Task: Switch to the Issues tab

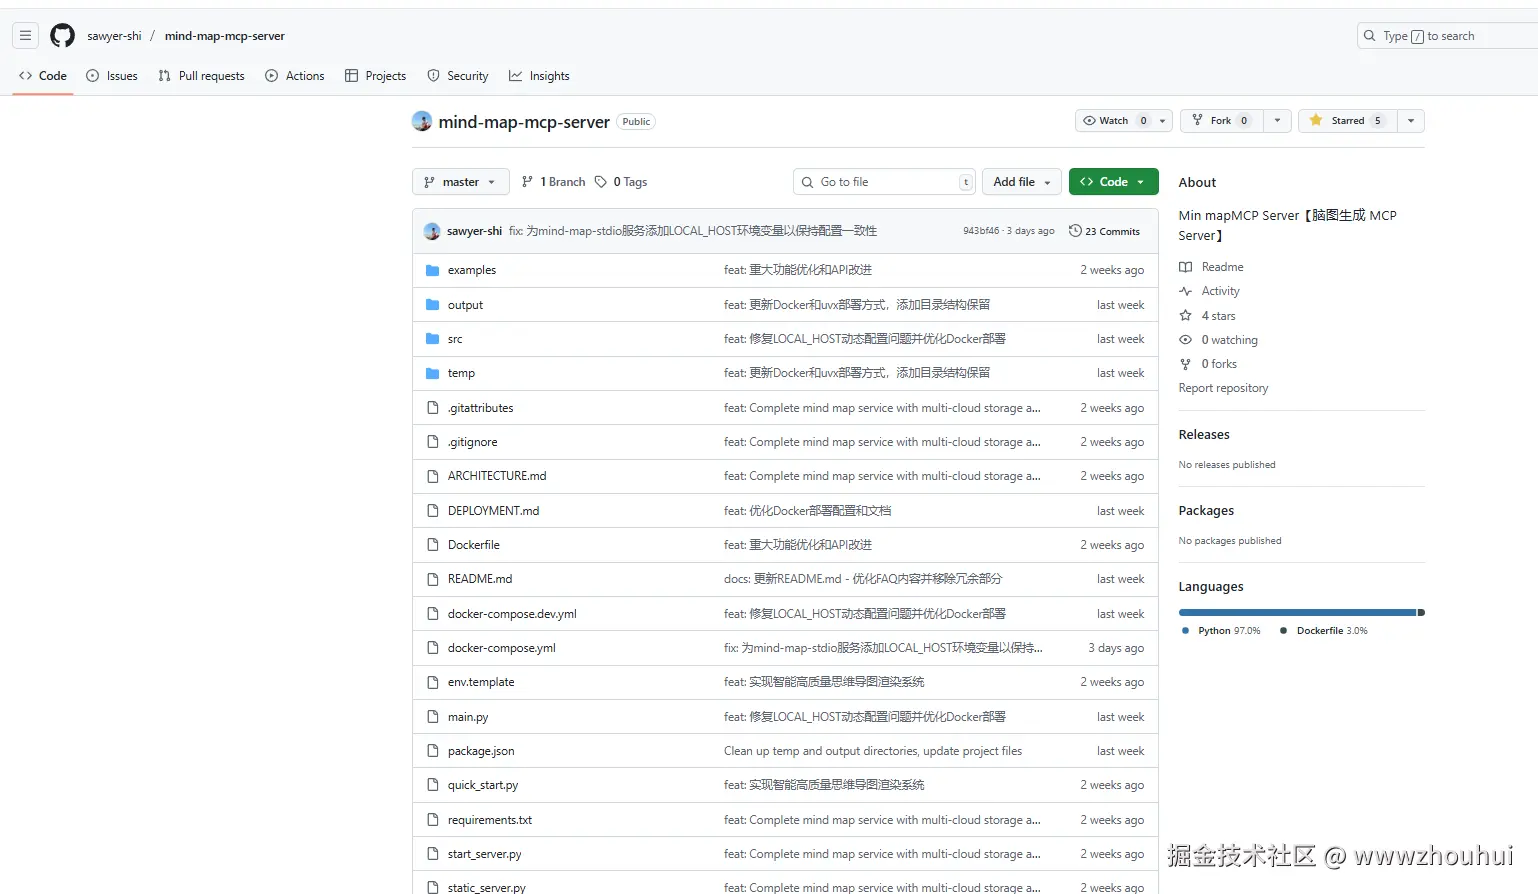Action: [x=112, y=76]
